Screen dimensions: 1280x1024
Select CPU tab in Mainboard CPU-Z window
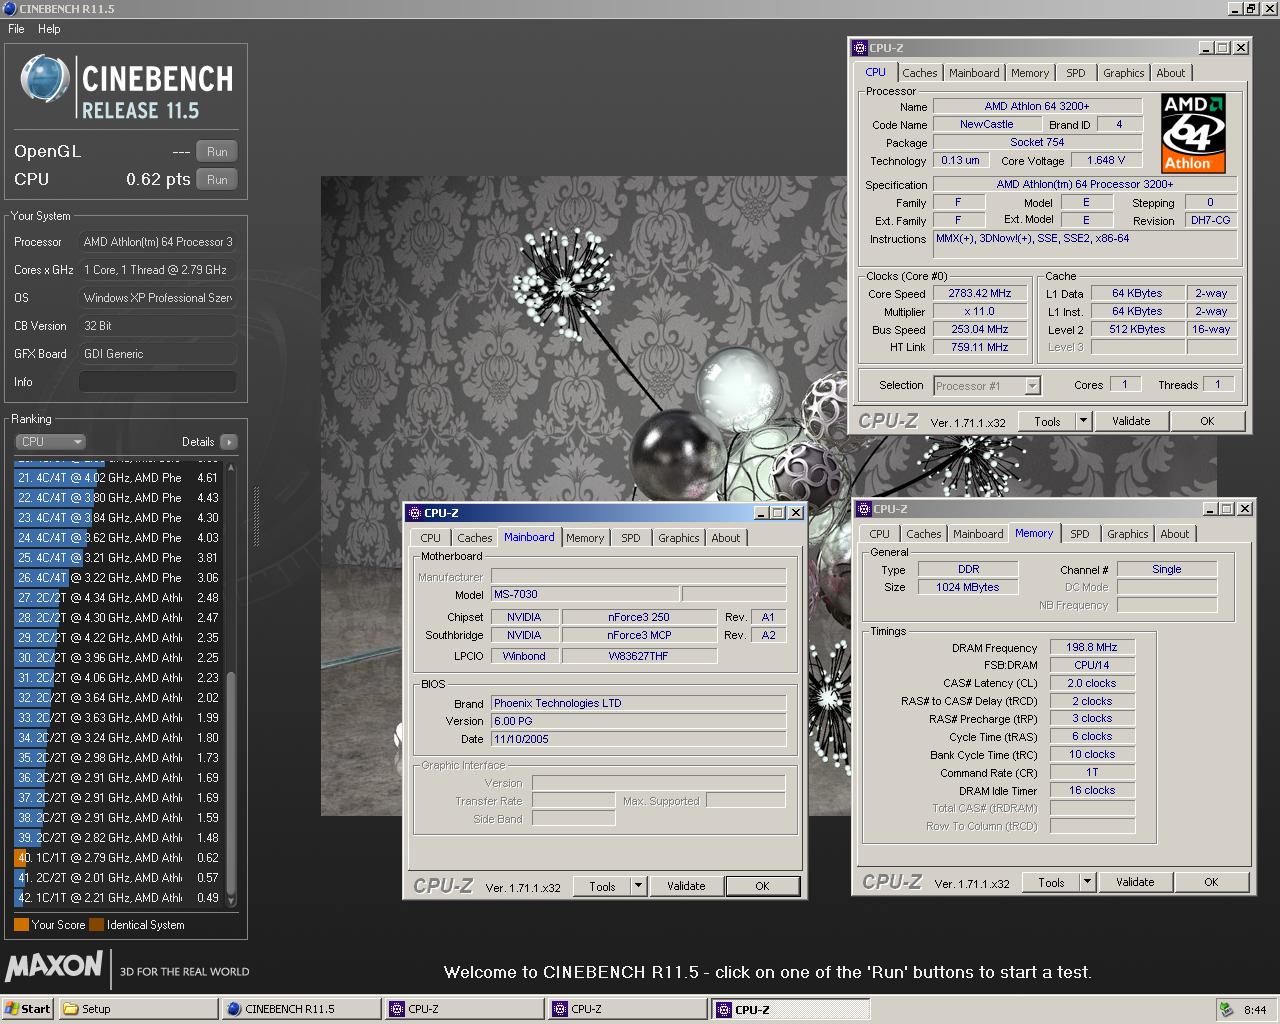[430, 538]
